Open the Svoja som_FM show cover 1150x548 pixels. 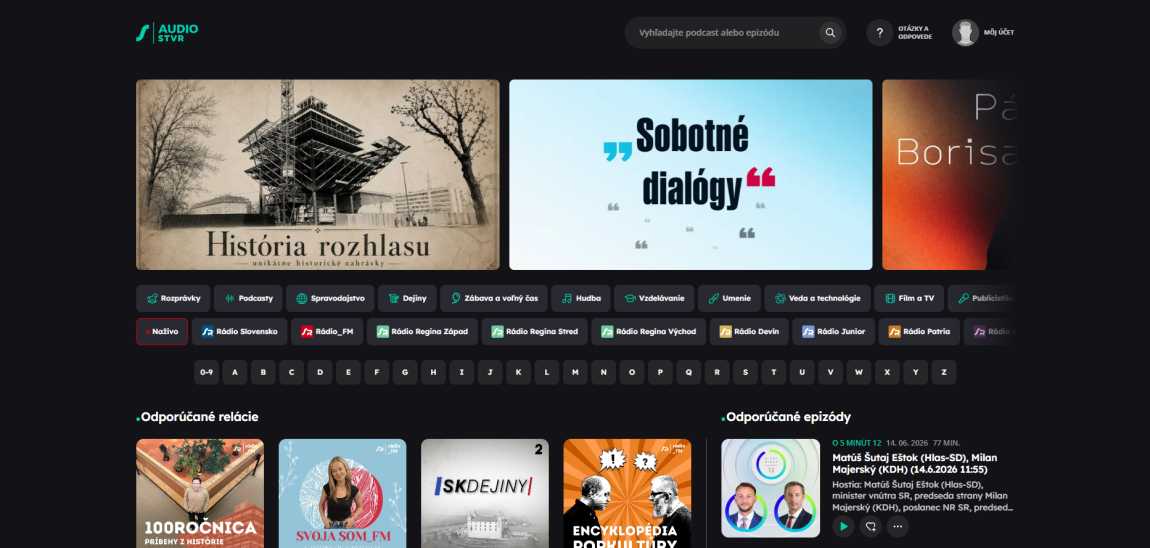tap(343, 493)
